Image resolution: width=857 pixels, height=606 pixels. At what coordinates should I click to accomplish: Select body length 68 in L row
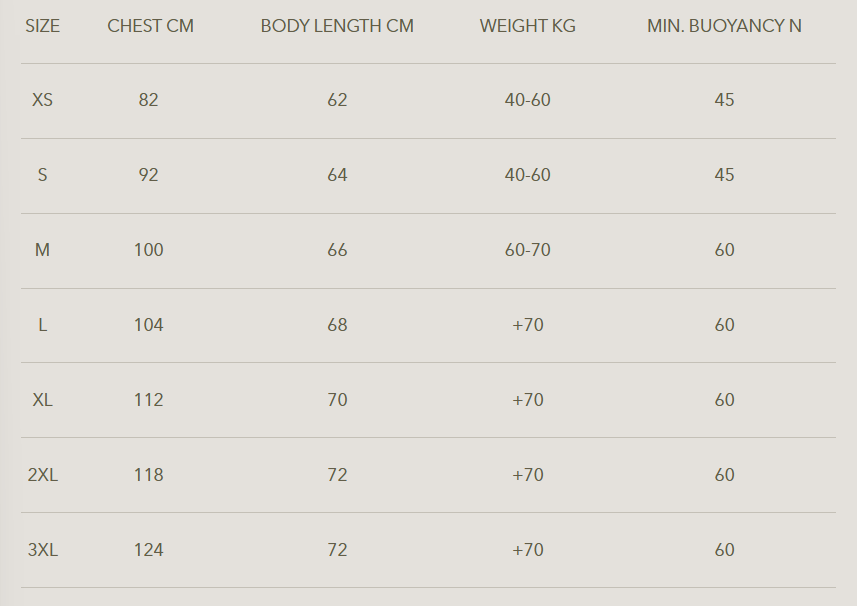coord(337,325)
